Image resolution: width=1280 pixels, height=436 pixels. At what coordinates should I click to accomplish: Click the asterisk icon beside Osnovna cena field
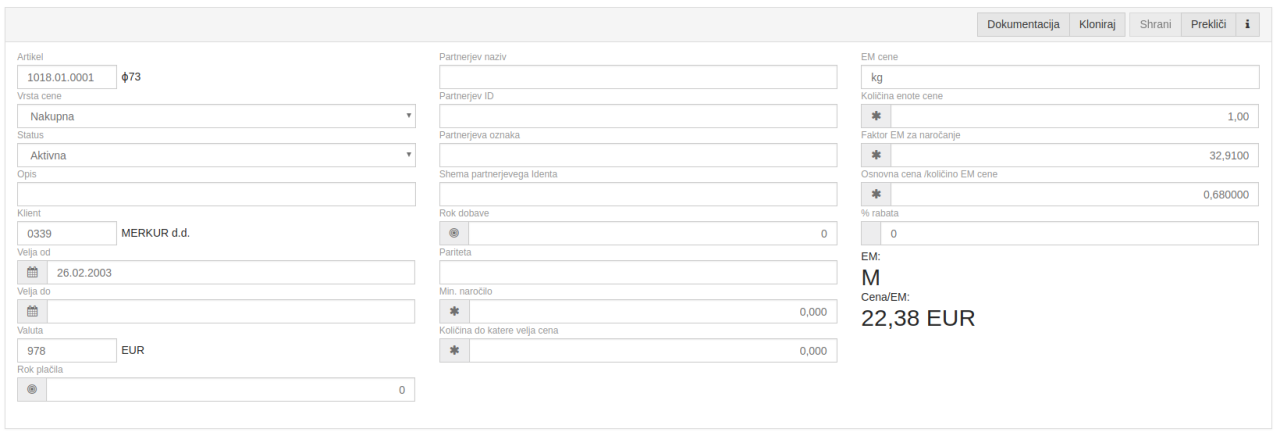click(876, 194)
